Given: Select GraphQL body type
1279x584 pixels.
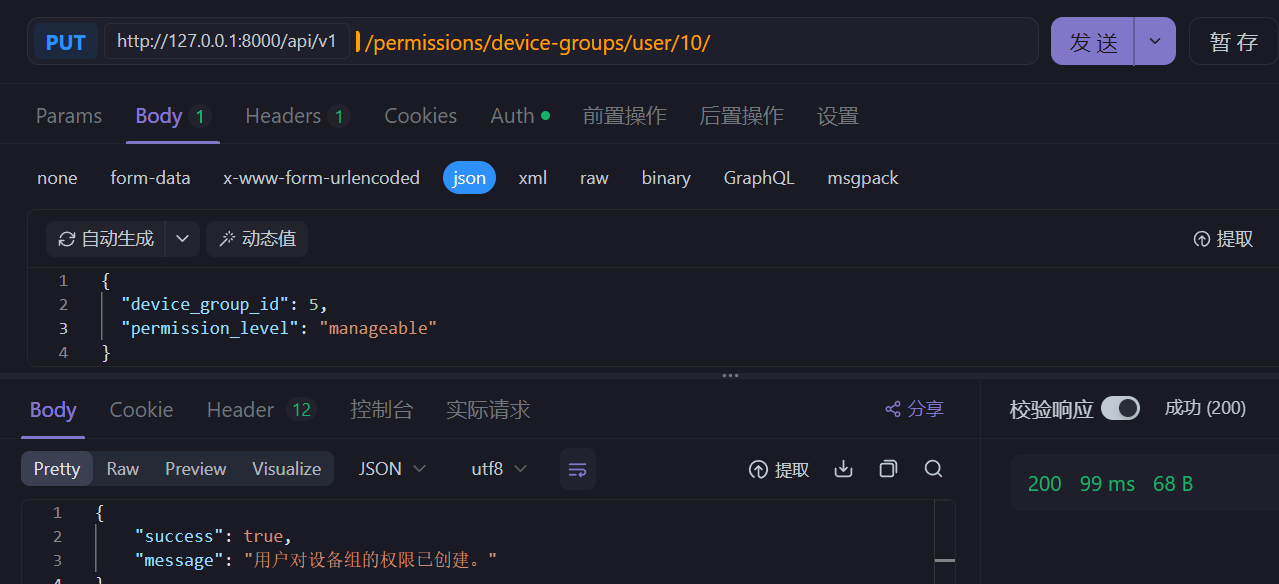Looking at the screenshot, I should pyautogui.click(x=759, y=178).
